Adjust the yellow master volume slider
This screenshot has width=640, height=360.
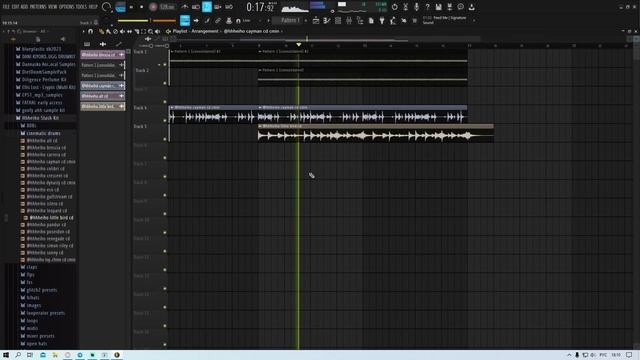[x=133, y=20]
